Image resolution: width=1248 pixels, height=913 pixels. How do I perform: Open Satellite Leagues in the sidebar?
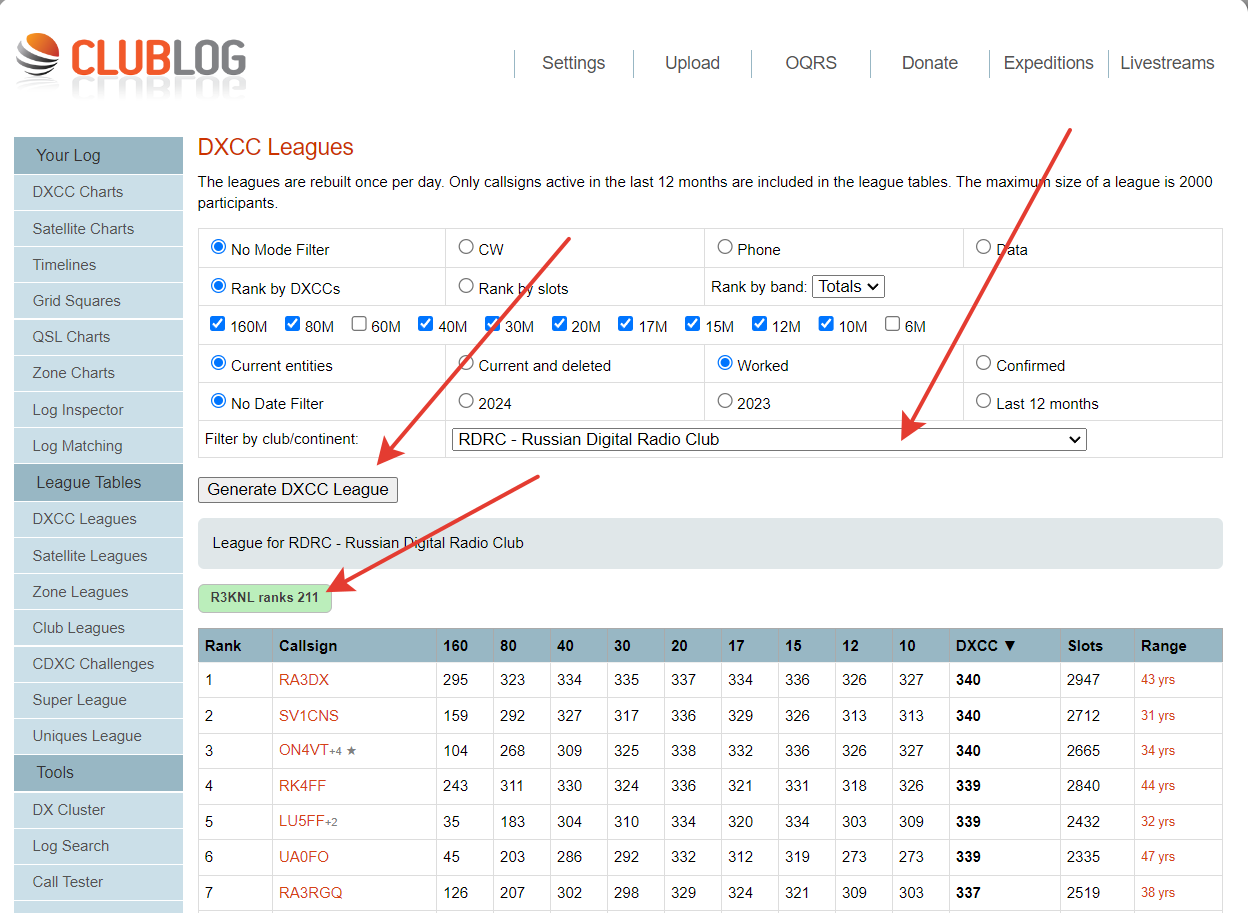pos(98,556)
